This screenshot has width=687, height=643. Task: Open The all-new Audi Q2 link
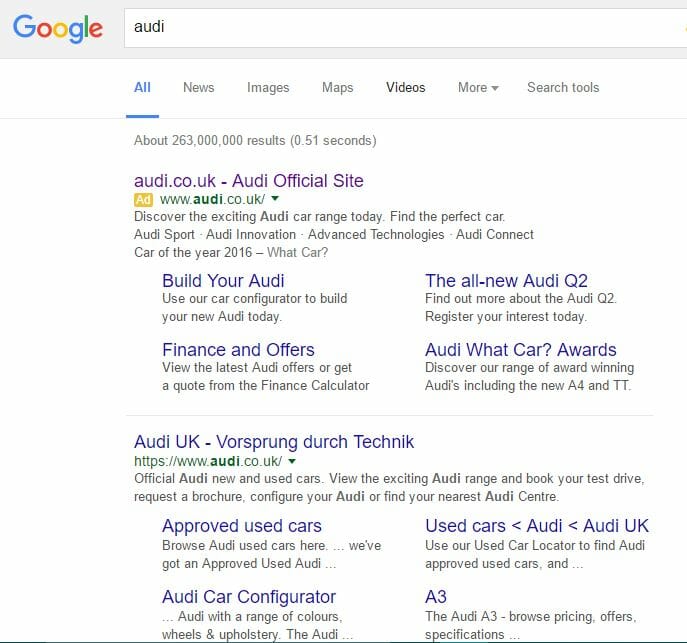pyautogui.click(x=506, y=281)
